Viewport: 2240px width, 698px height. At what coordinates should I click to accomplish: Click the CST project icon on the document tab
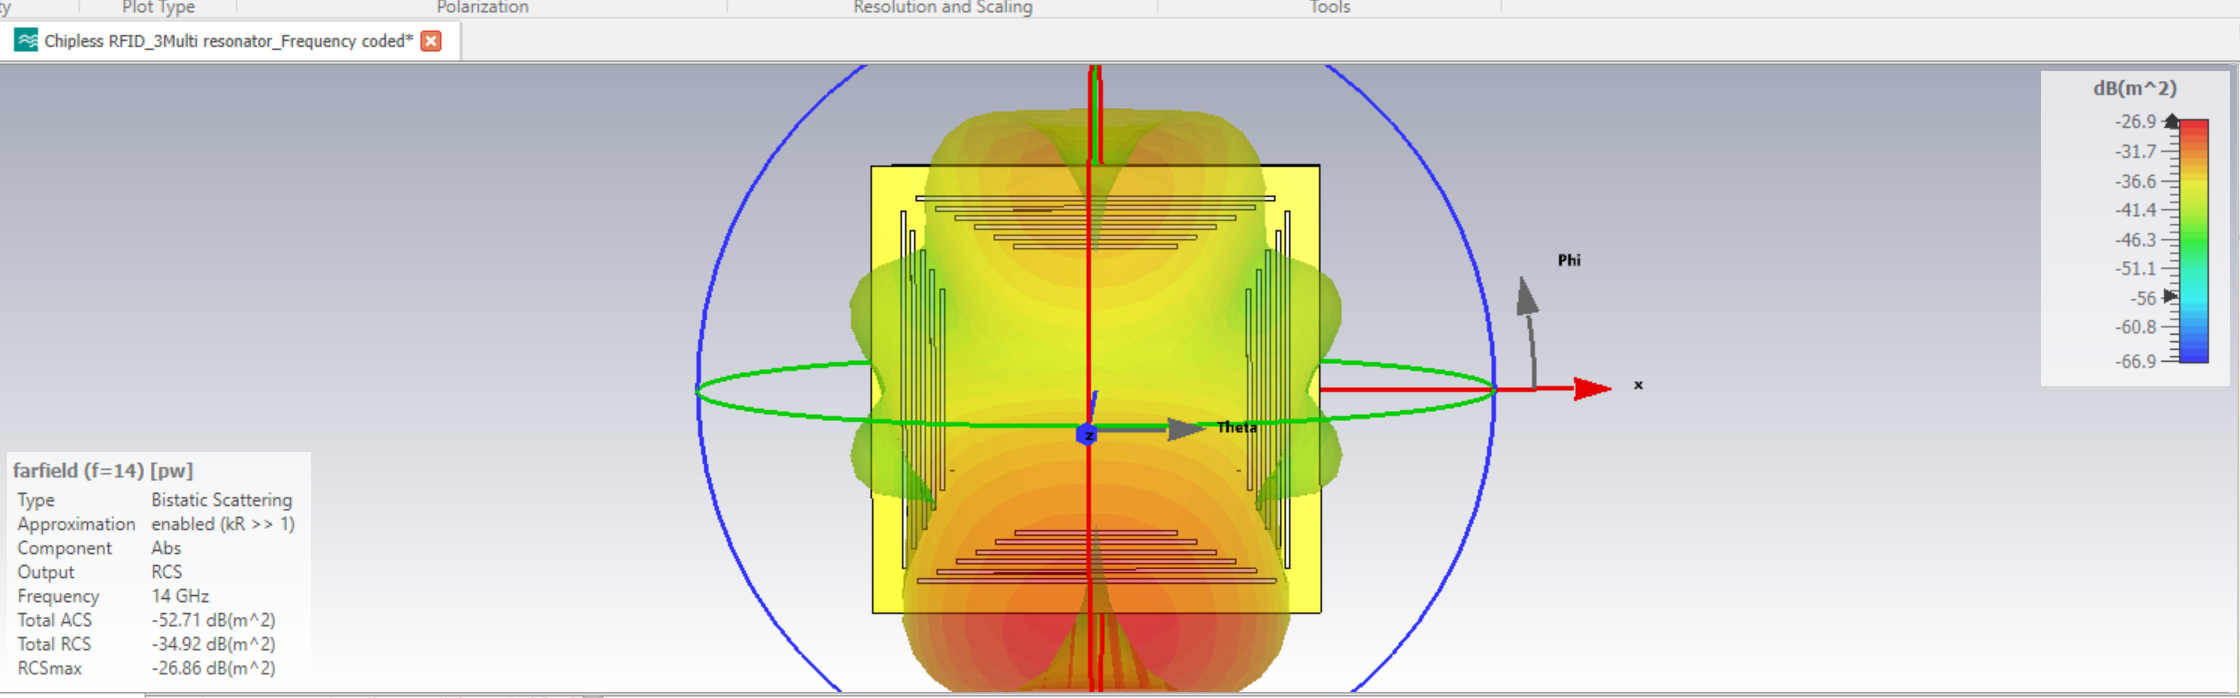click(x=26, y=41)
